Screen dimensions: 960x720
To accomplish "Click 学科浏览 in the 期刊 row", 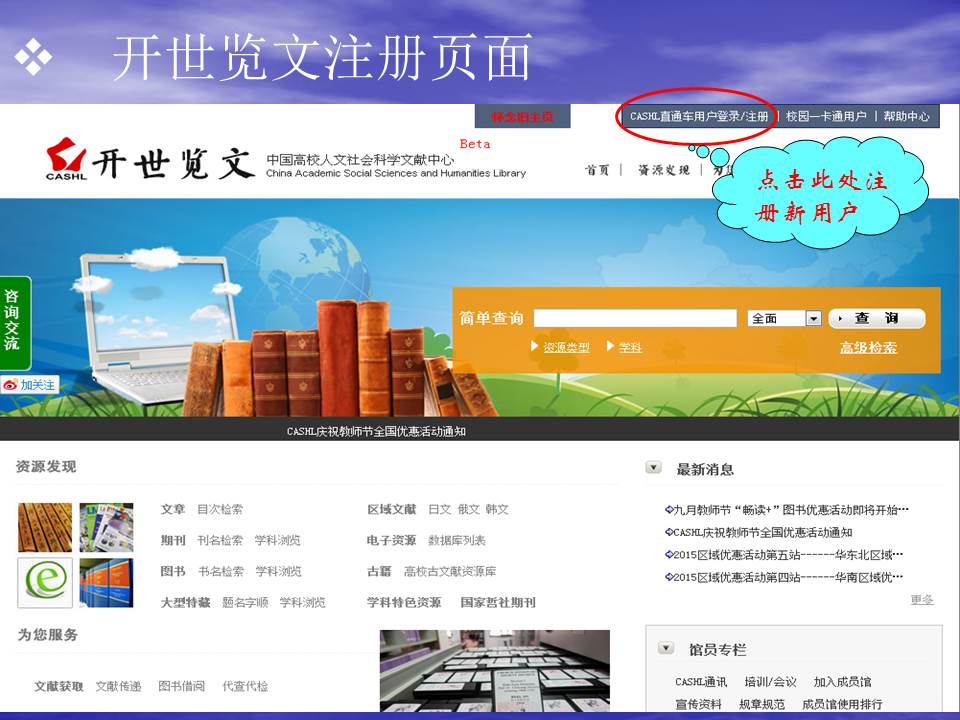I will 277,541.
